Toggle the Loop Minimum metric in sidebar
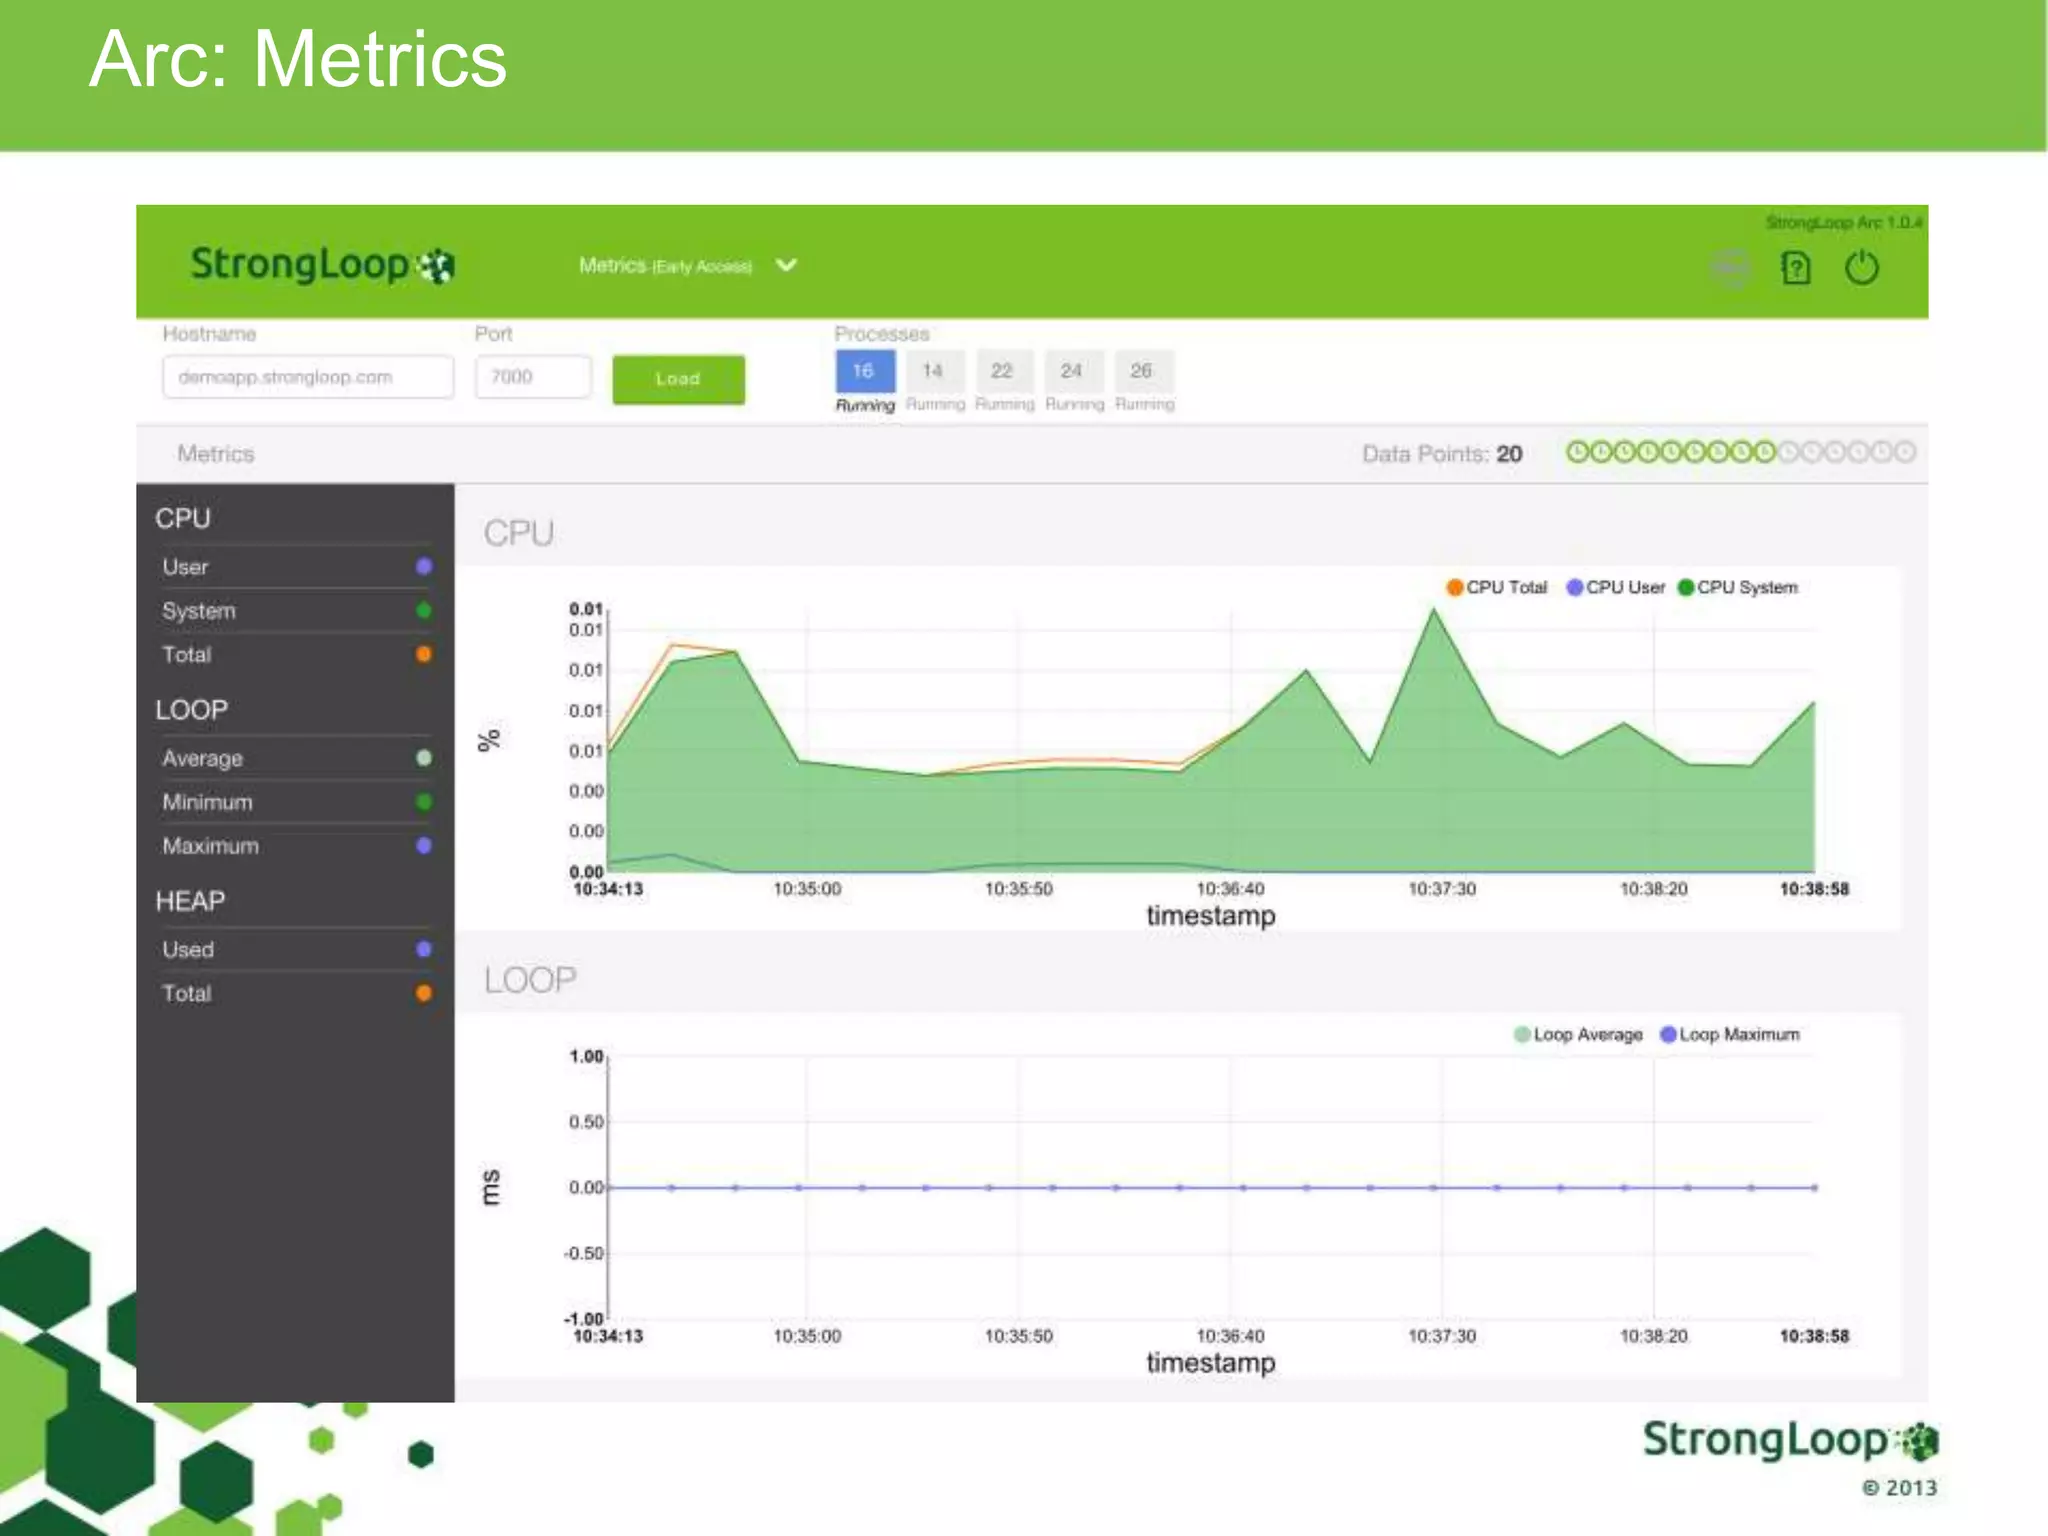Image resolution: width=2048 pixels, height=1536 pixels. click(296, 802)
